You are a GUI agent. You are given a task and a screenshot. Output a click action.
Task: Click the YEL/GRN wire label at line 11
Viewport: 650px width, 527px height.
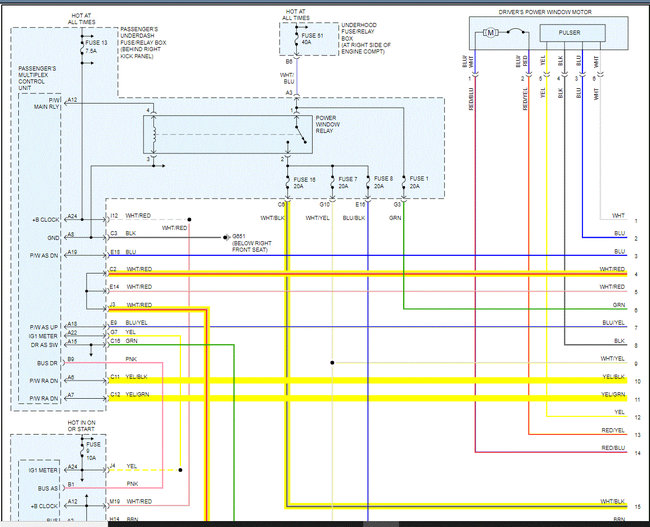coord(613,395)
